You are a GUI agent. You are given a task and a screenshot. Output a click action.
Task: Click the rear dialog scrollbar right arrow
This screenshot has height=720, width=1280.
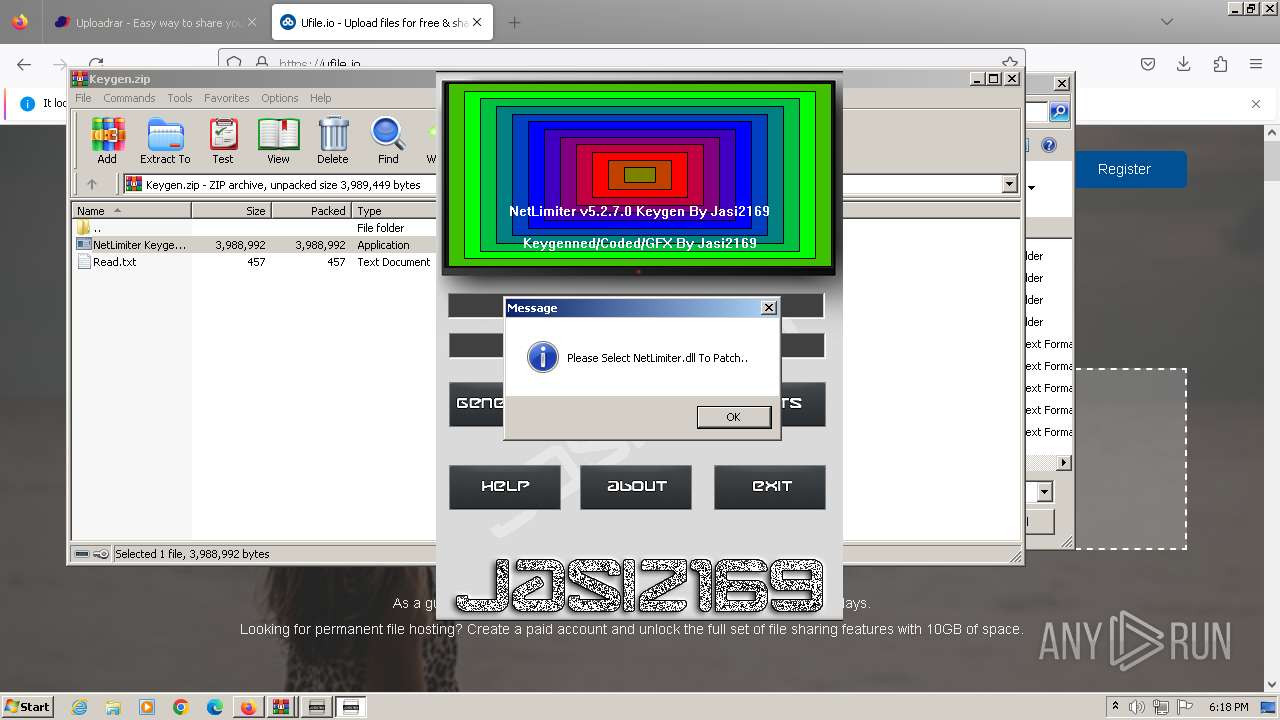coord(1063,462)
